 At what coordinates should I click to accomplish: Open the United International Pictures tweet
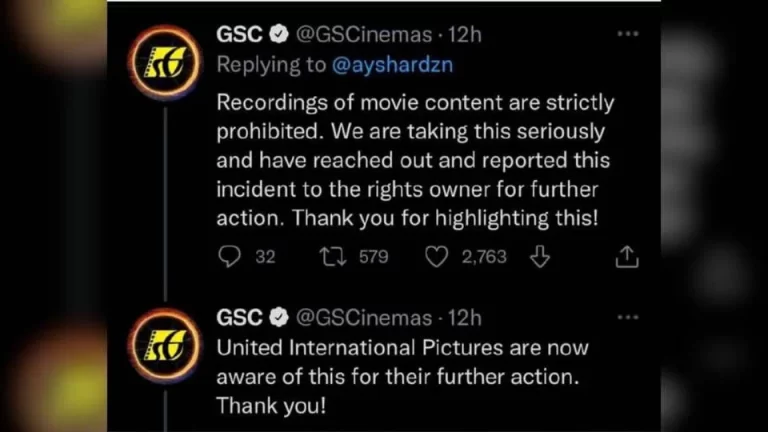(403, 378)
